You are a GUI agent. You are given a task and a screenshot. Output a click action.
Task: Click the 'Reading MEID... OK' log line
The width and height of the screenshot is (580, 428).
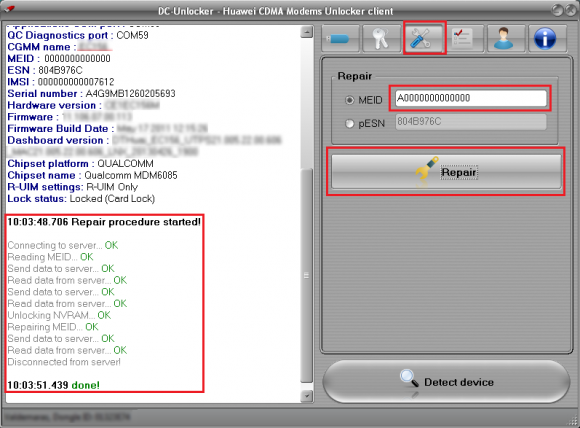pos(50,257)
